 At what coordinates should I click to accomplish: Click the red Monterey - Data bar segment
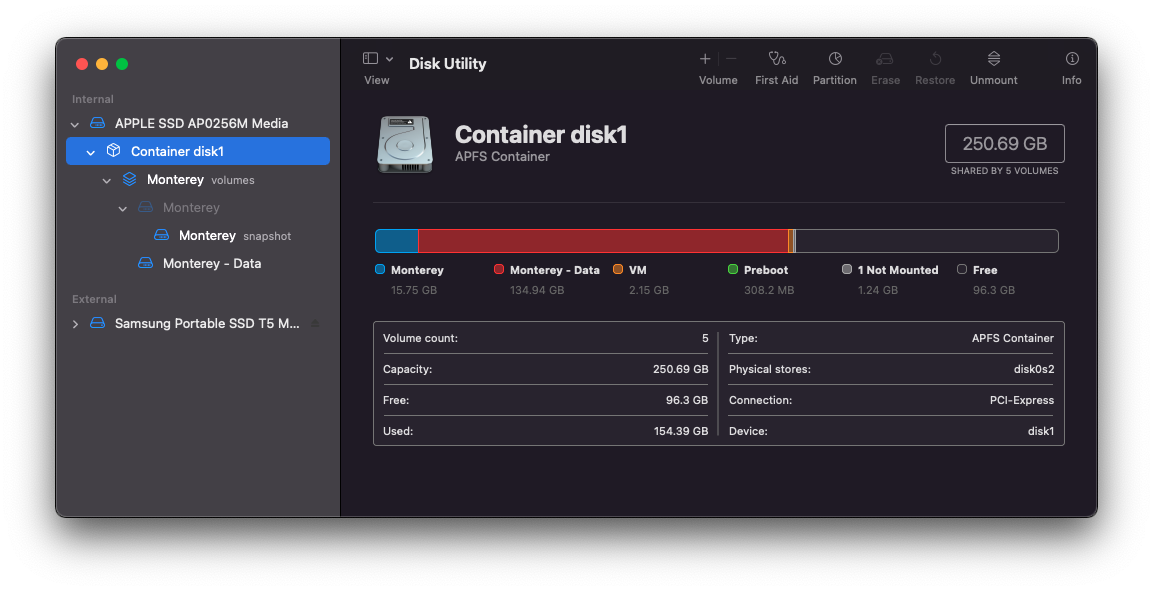click(603, 241)
